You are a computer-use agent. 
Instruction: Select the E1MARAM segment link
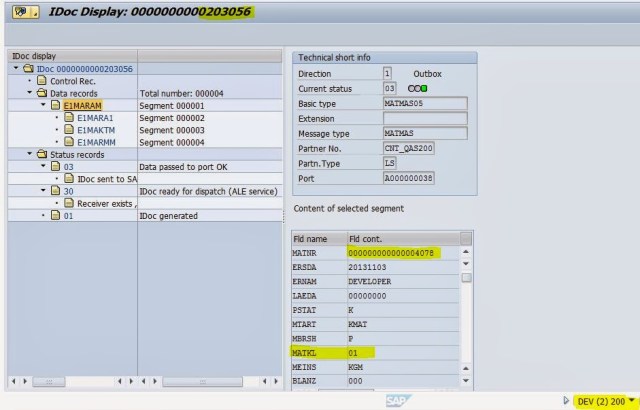(x=82, y=106)
